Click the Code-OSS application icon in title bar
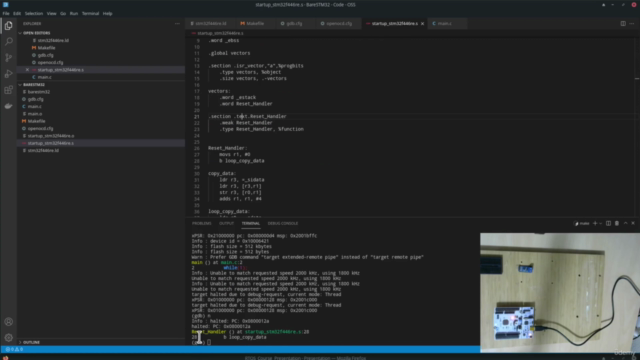 [x=6, y=4]
